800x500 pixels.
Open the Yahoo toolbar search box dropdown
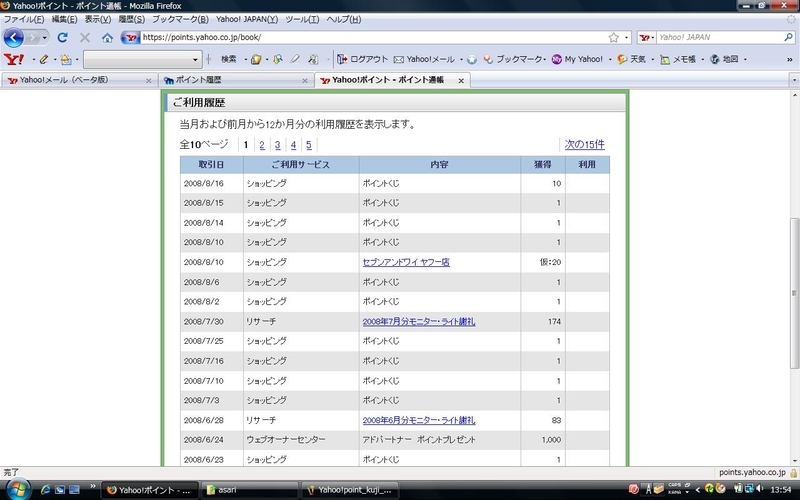(195, 60)
